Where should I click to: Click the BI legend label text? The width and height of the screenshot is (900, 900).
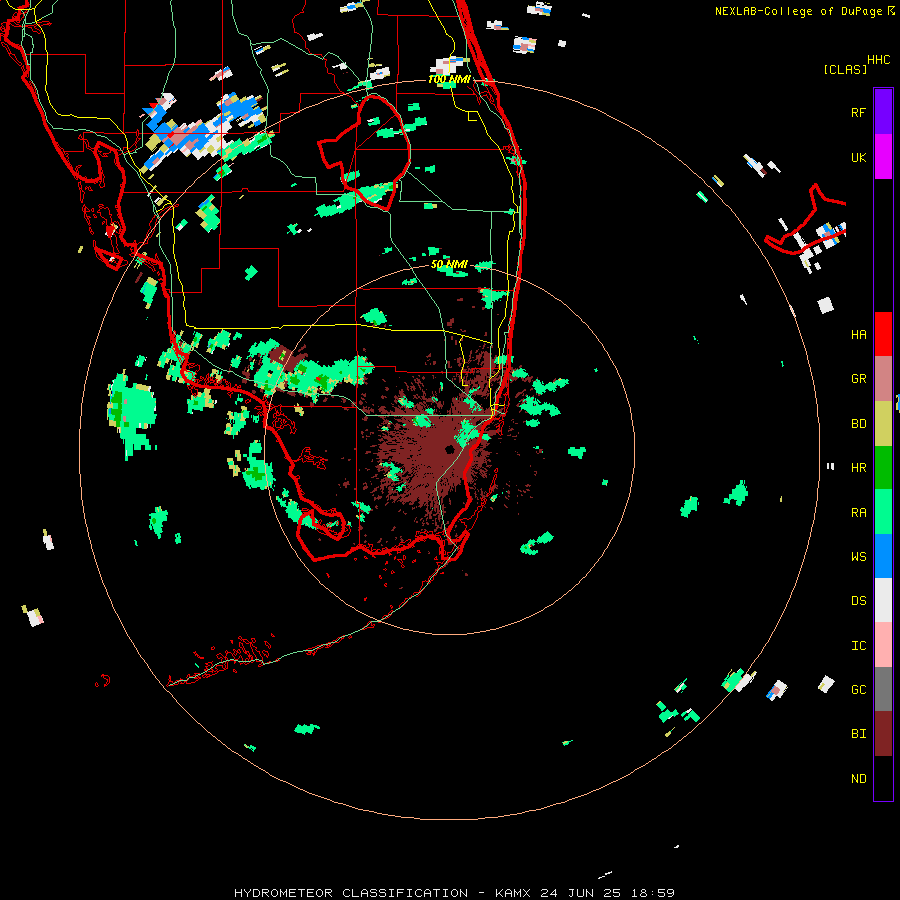(858, 734)
